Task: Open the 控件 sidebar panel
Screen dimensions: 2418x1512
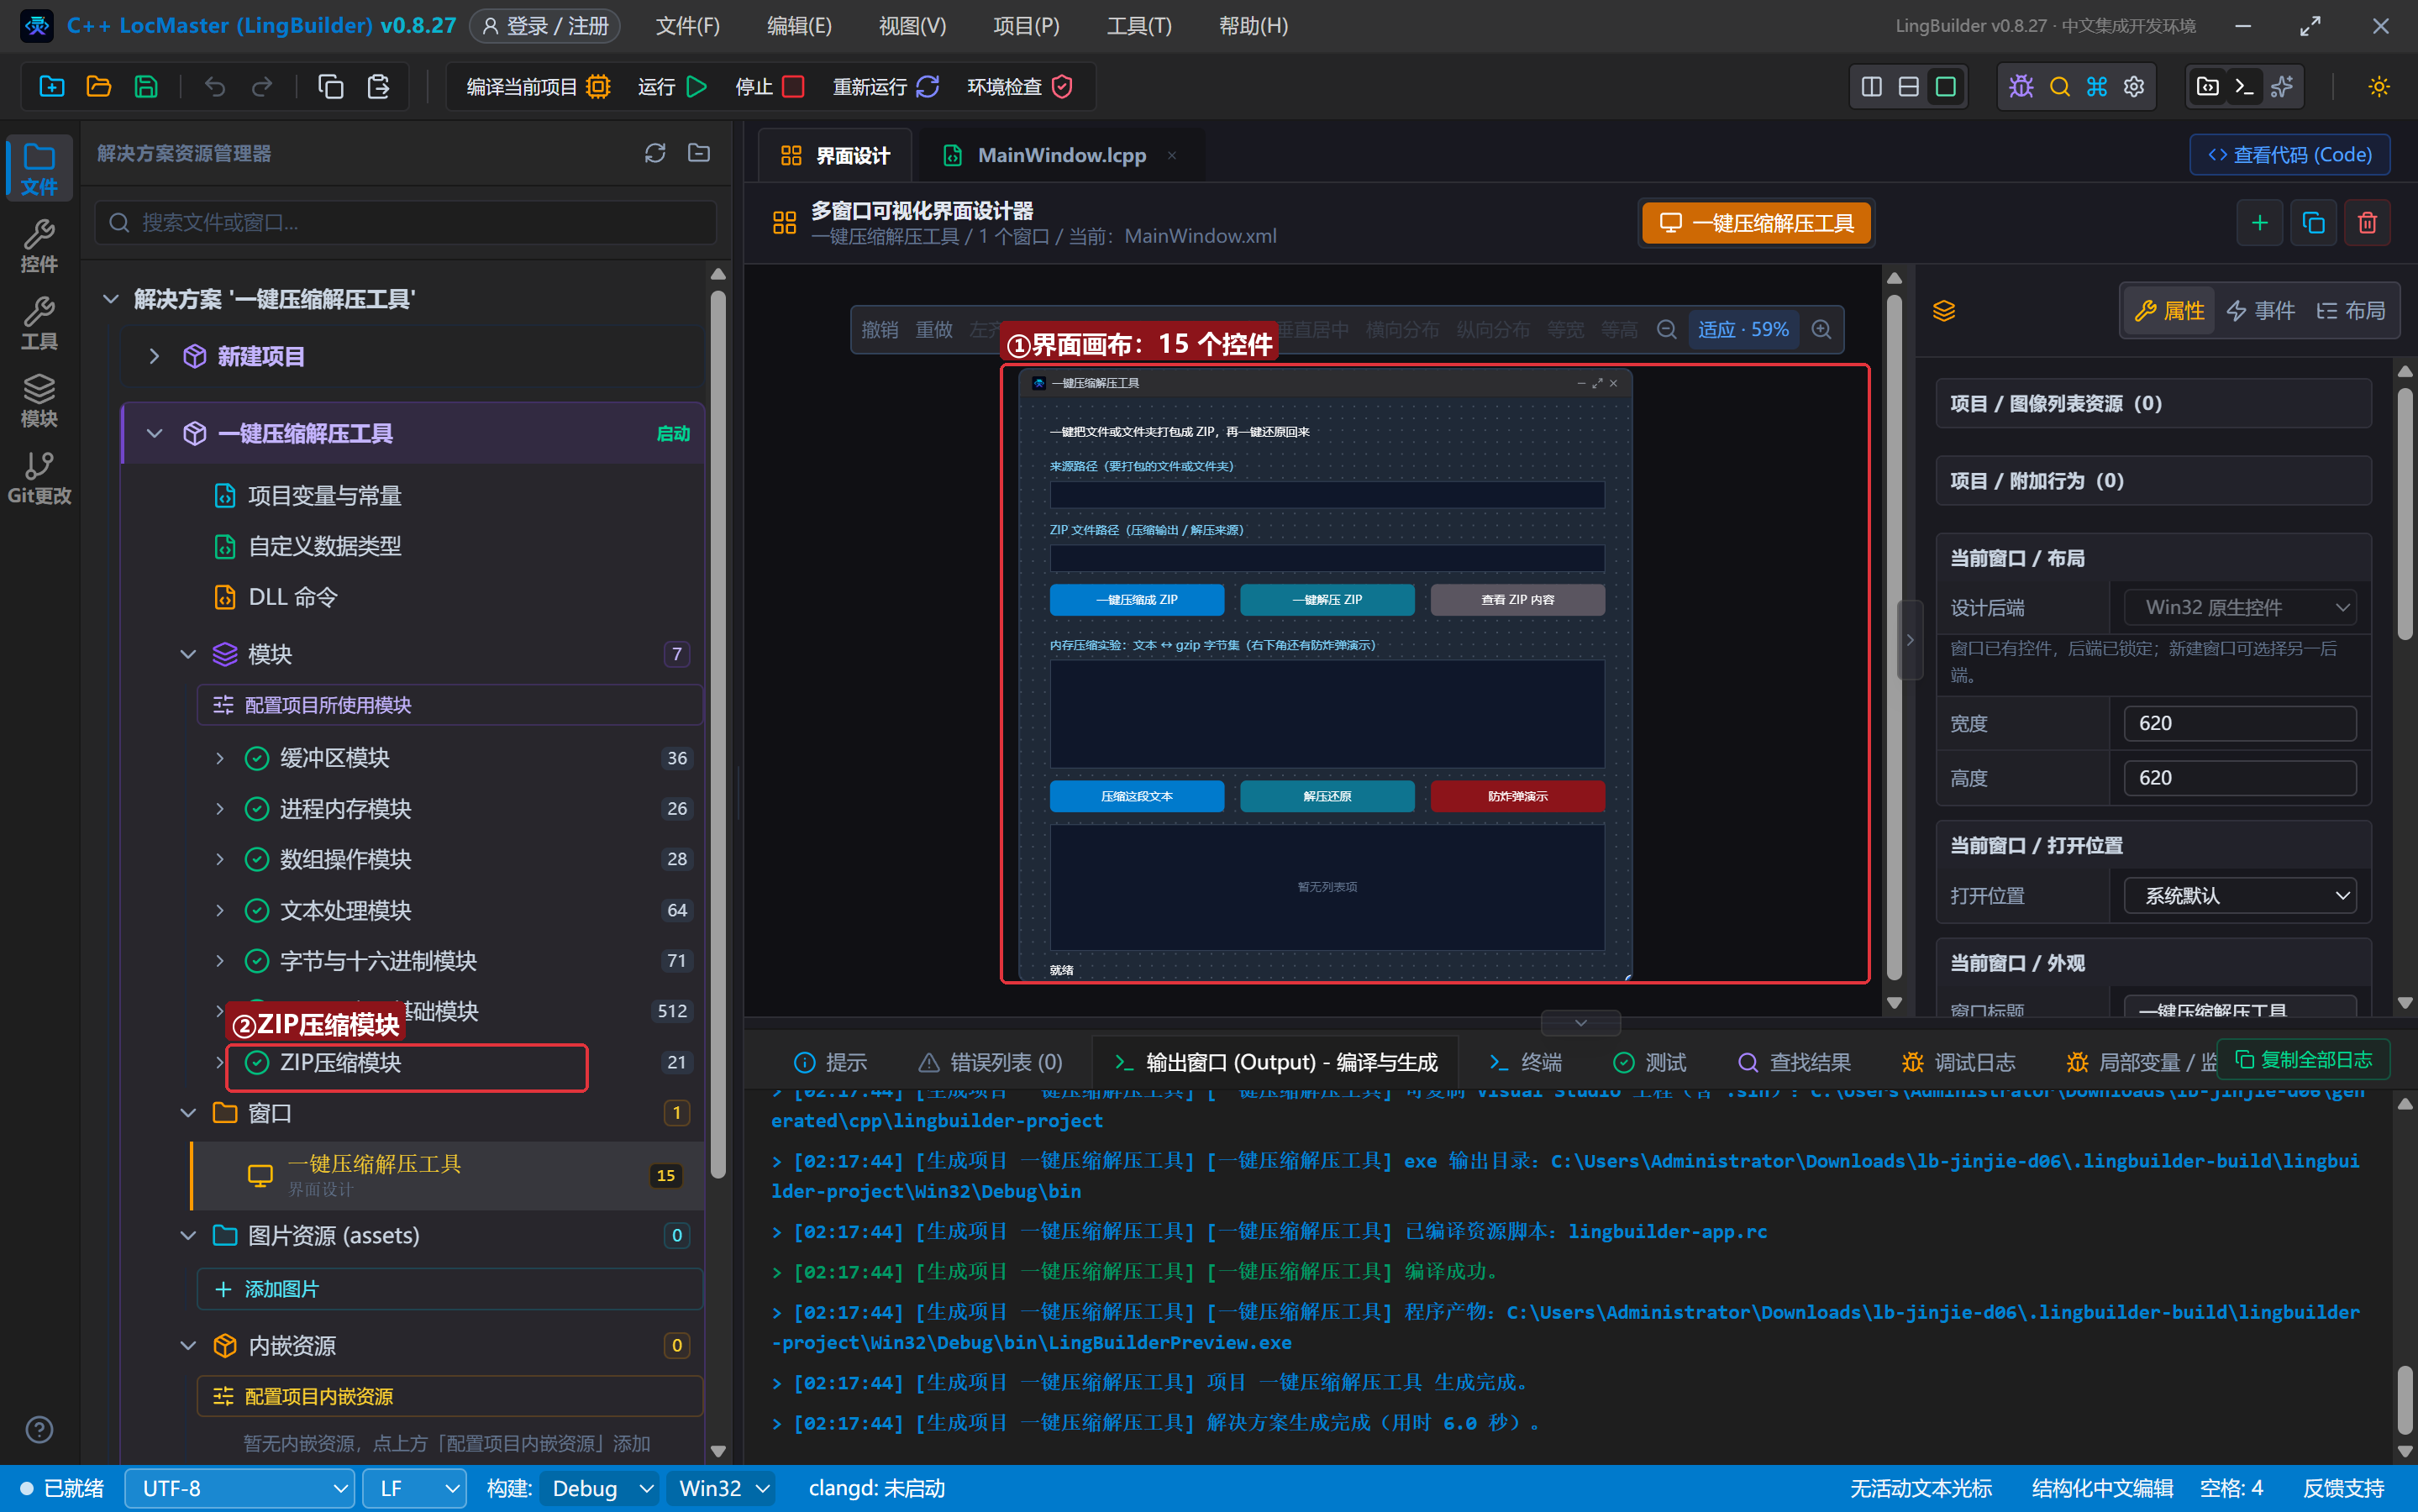Action: click(39, 246)
